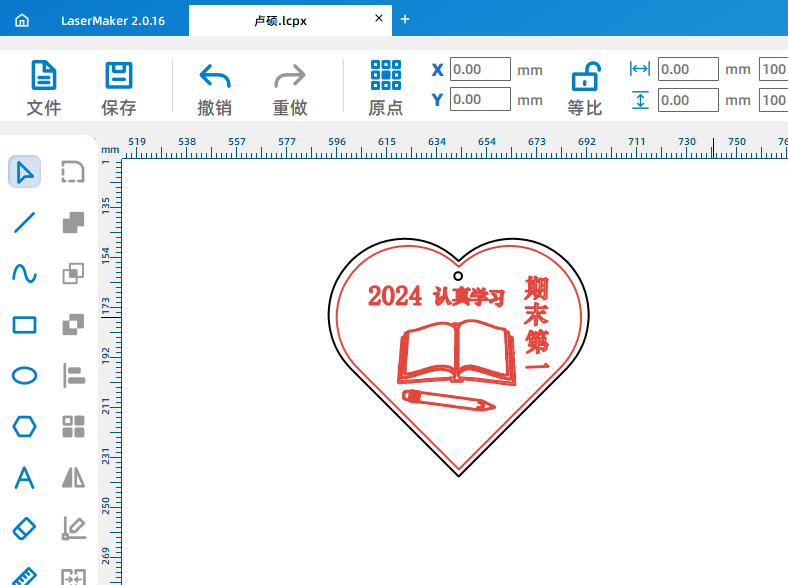The height and width of the screenshot is (585, 788).
Task: Click the mirror flip icon
Action: (x=74, y=477)
